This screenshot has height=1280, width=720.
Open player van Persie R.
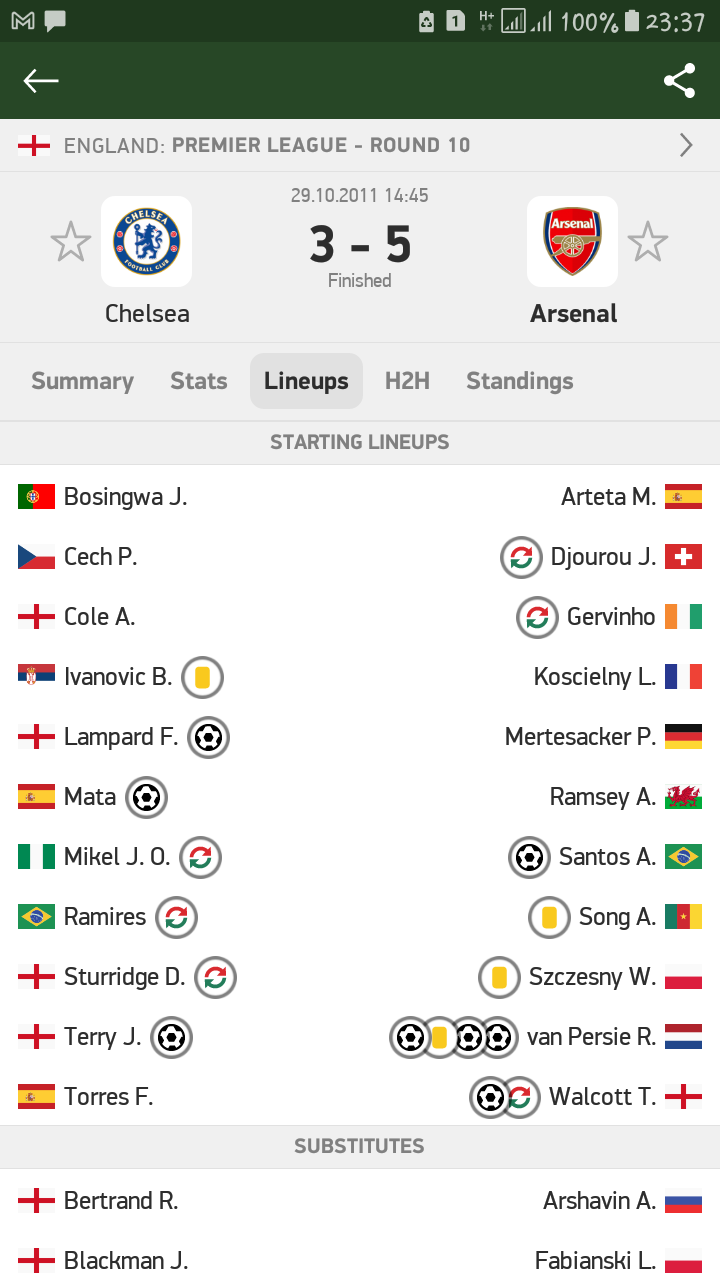point(592,1037)
